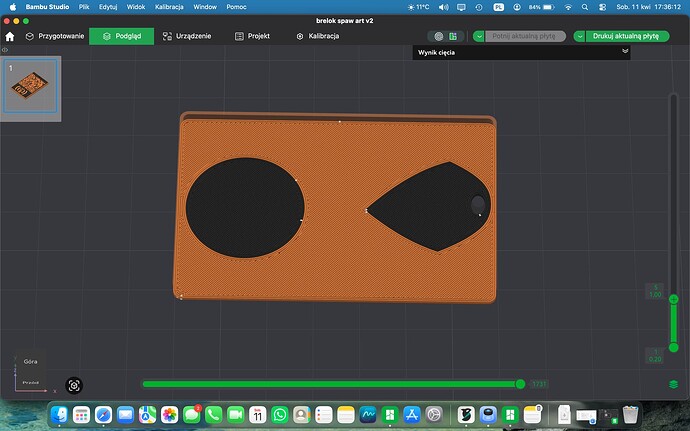
Task: Click the horizontal move slider handle
Action: pos(520,384)
